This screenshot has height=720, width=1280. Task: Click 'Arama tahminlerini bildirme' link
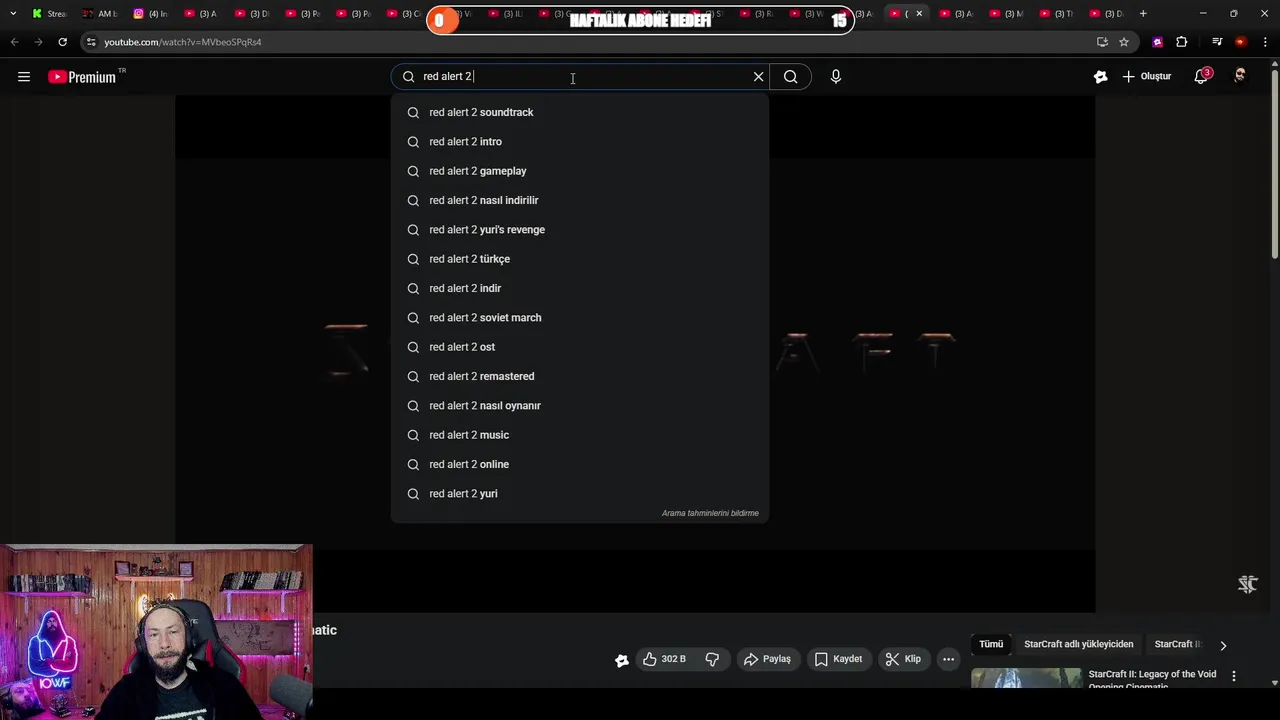710,513
